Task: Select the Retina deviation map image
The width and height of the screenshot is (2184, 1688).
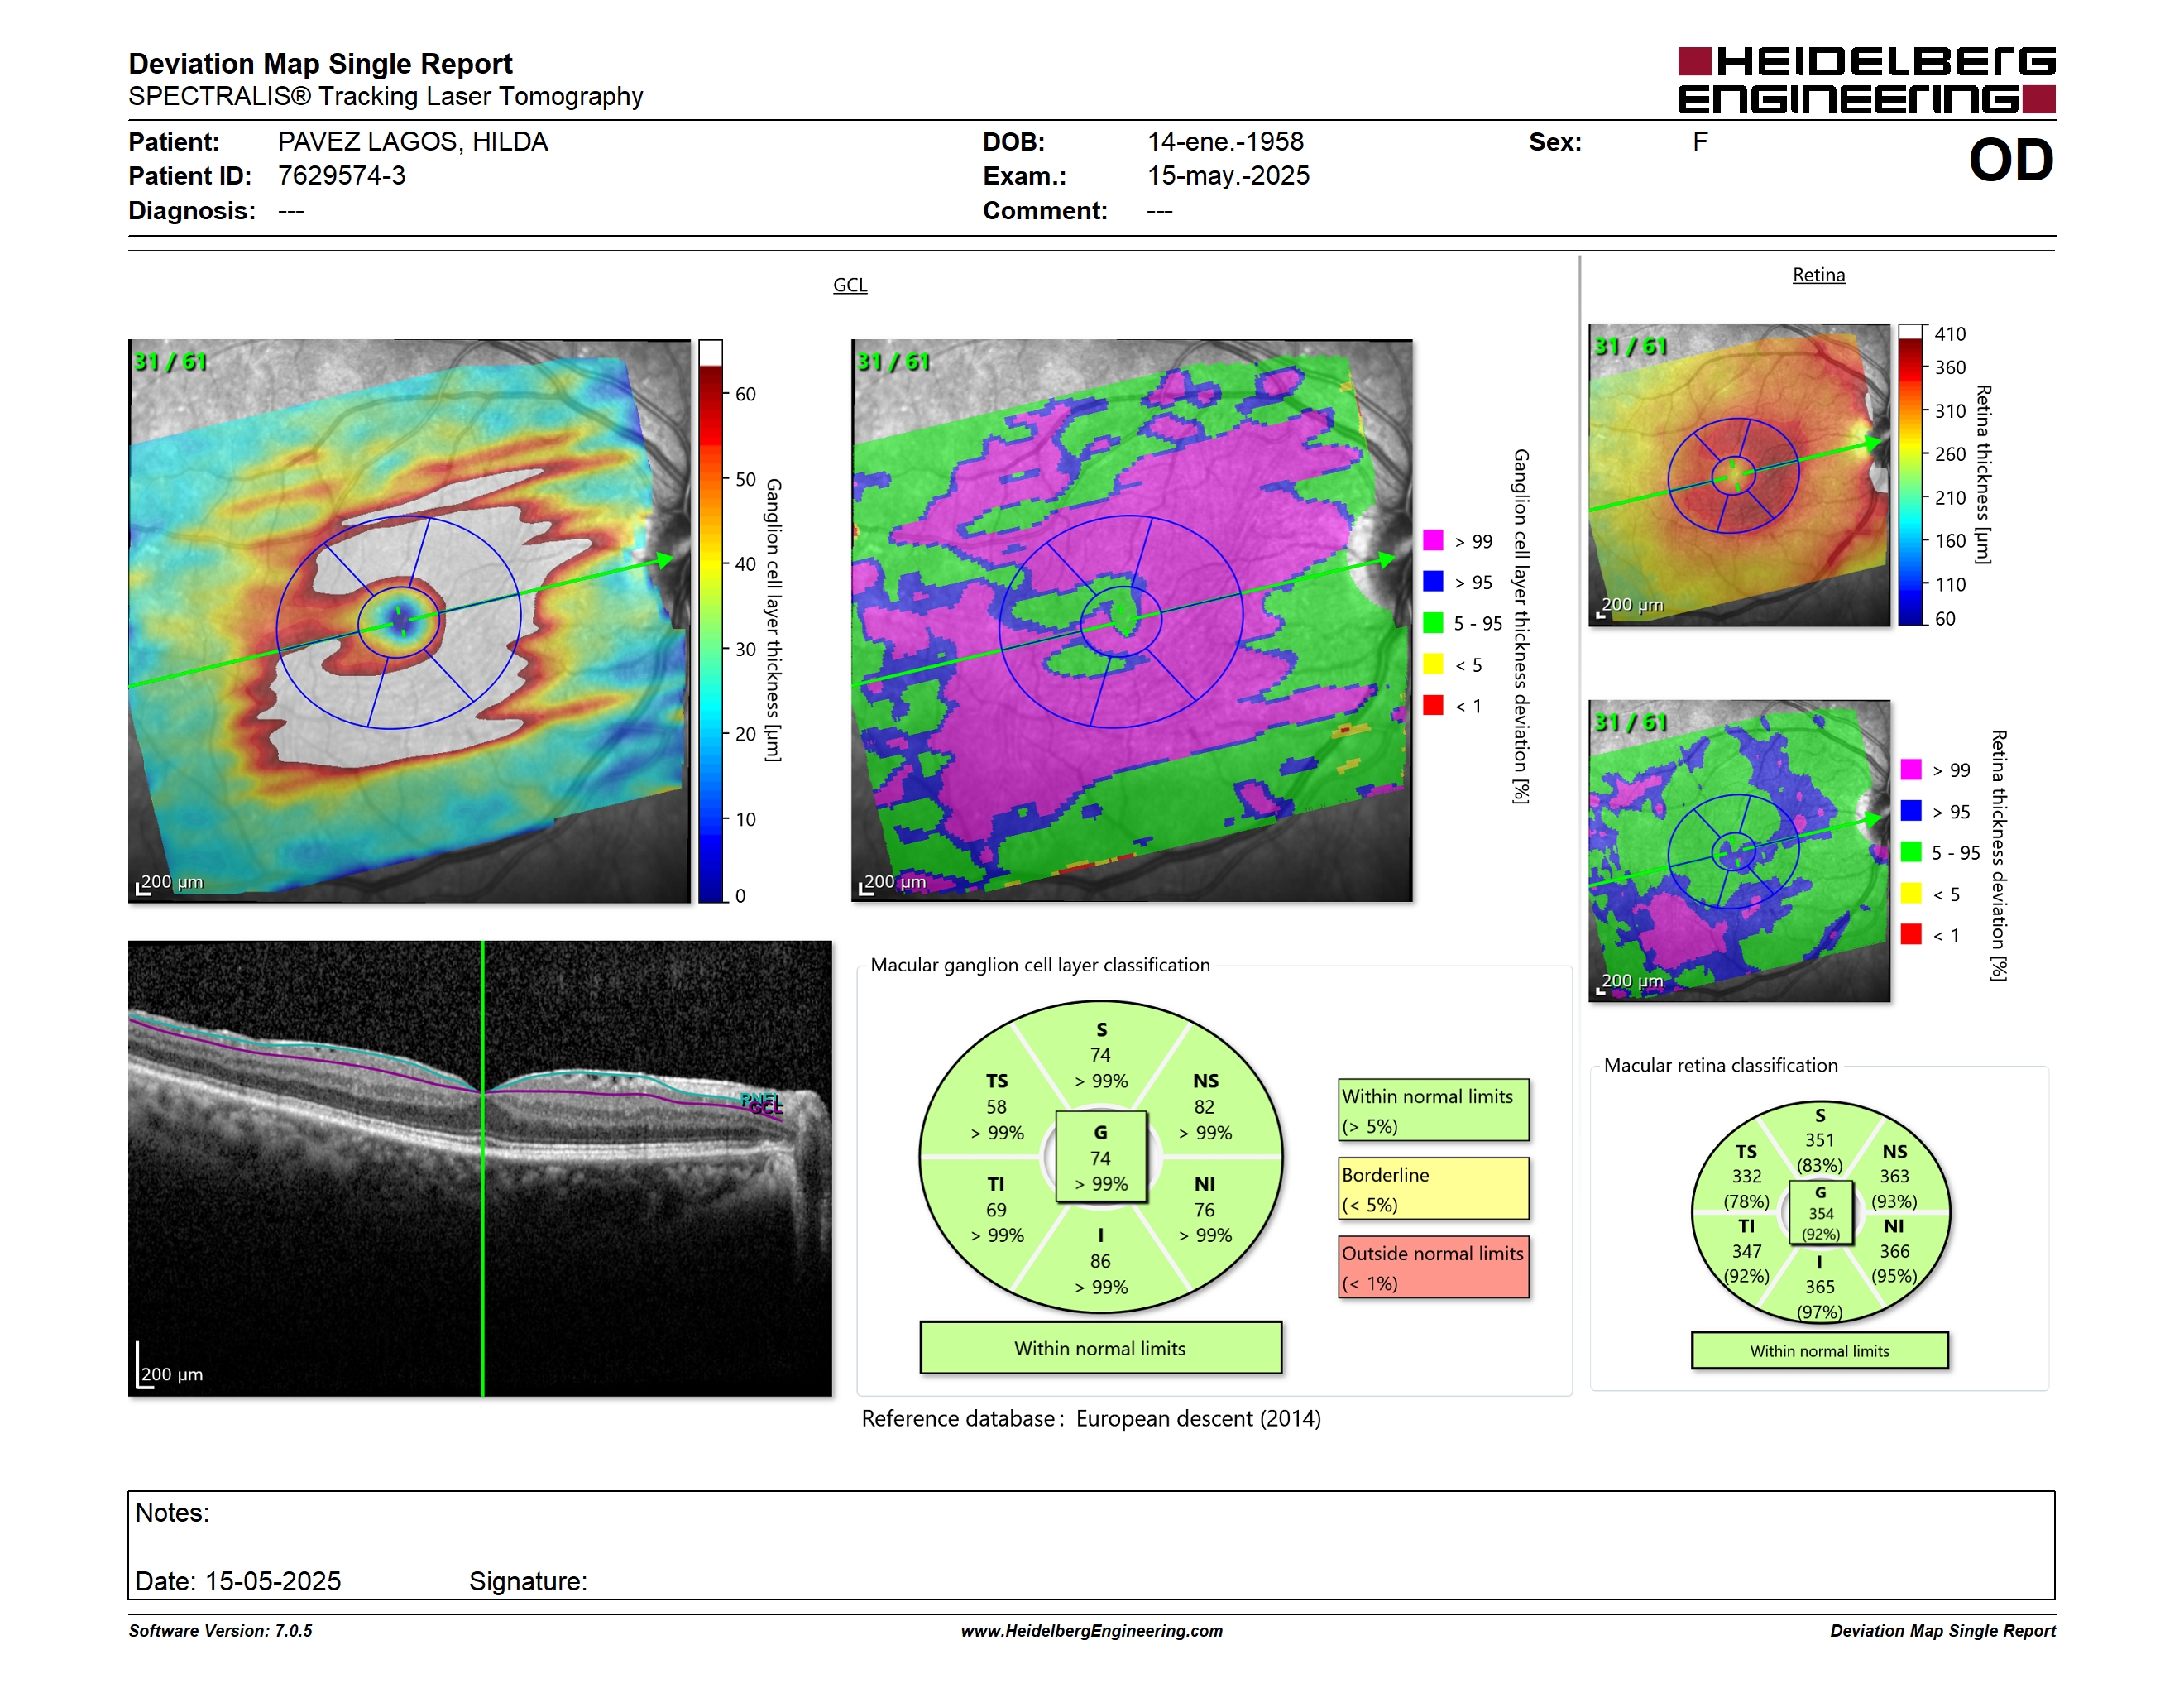Action: 1739,851
